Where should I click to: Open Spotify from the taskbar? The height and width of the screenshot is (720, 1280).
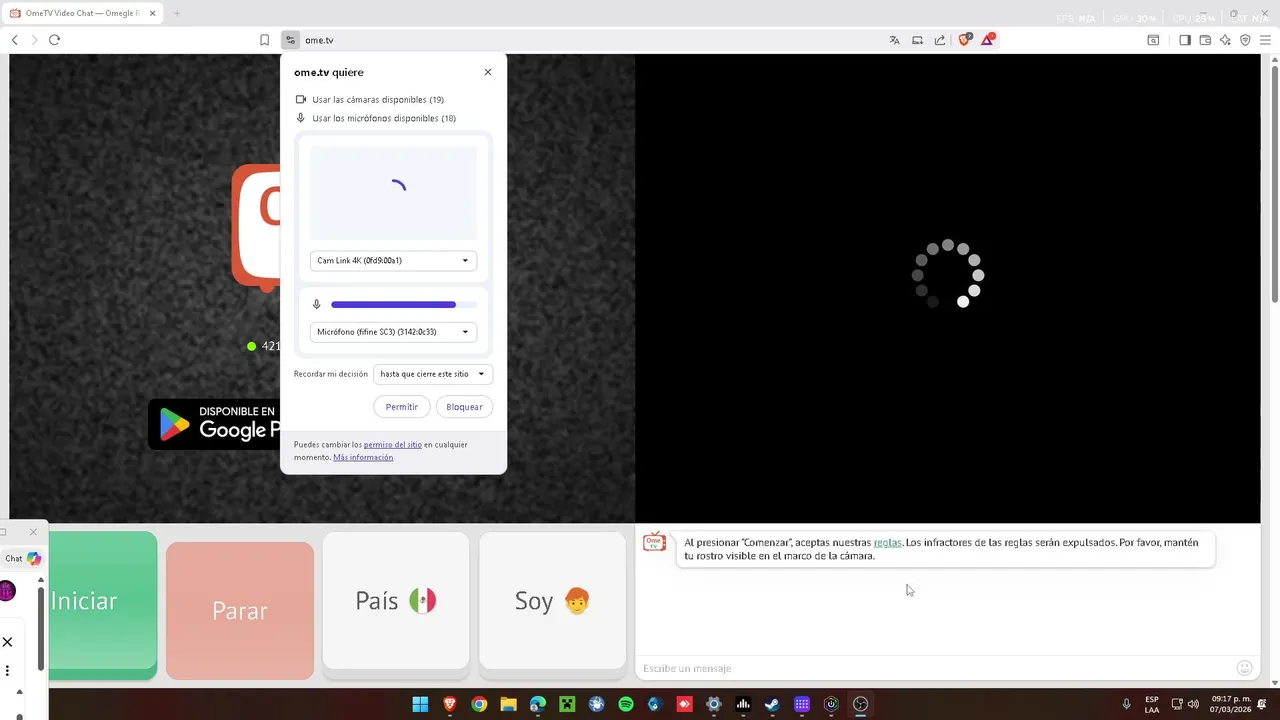point(626,704)
